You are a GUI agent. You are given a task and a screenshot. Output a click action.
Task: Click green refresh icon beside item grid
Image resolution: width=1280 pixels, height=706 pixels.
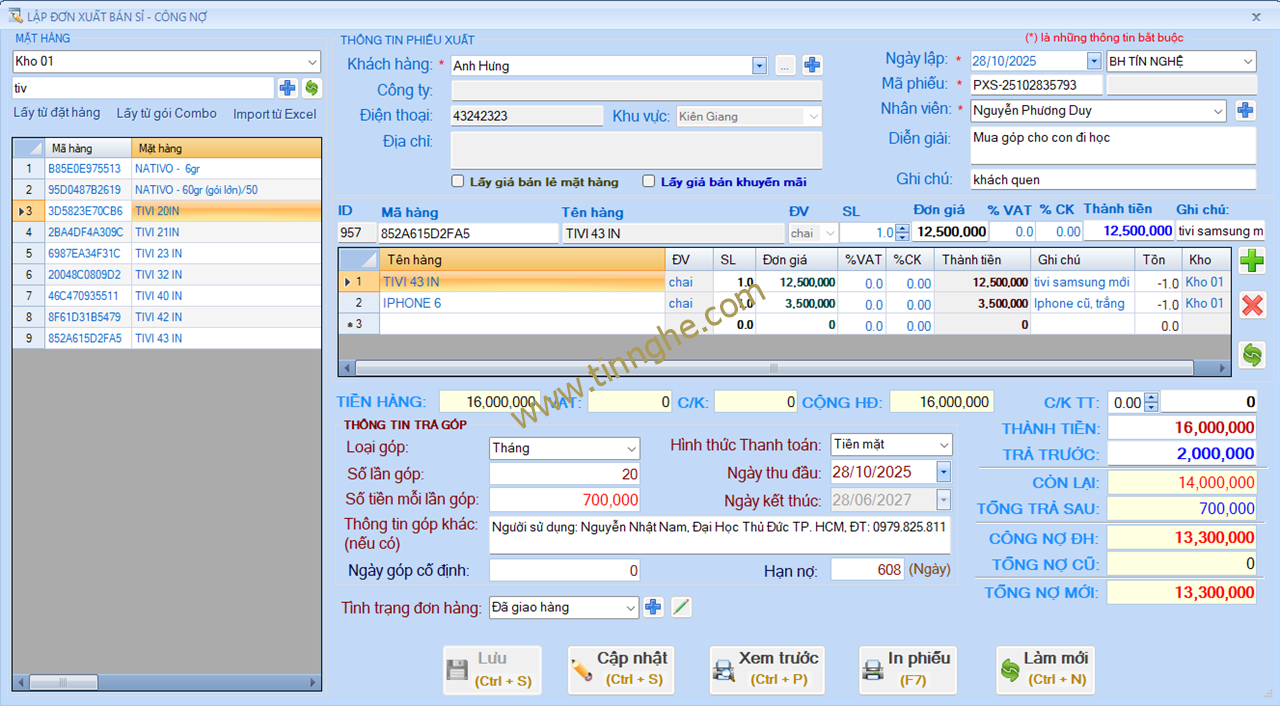pos(1251,354)
